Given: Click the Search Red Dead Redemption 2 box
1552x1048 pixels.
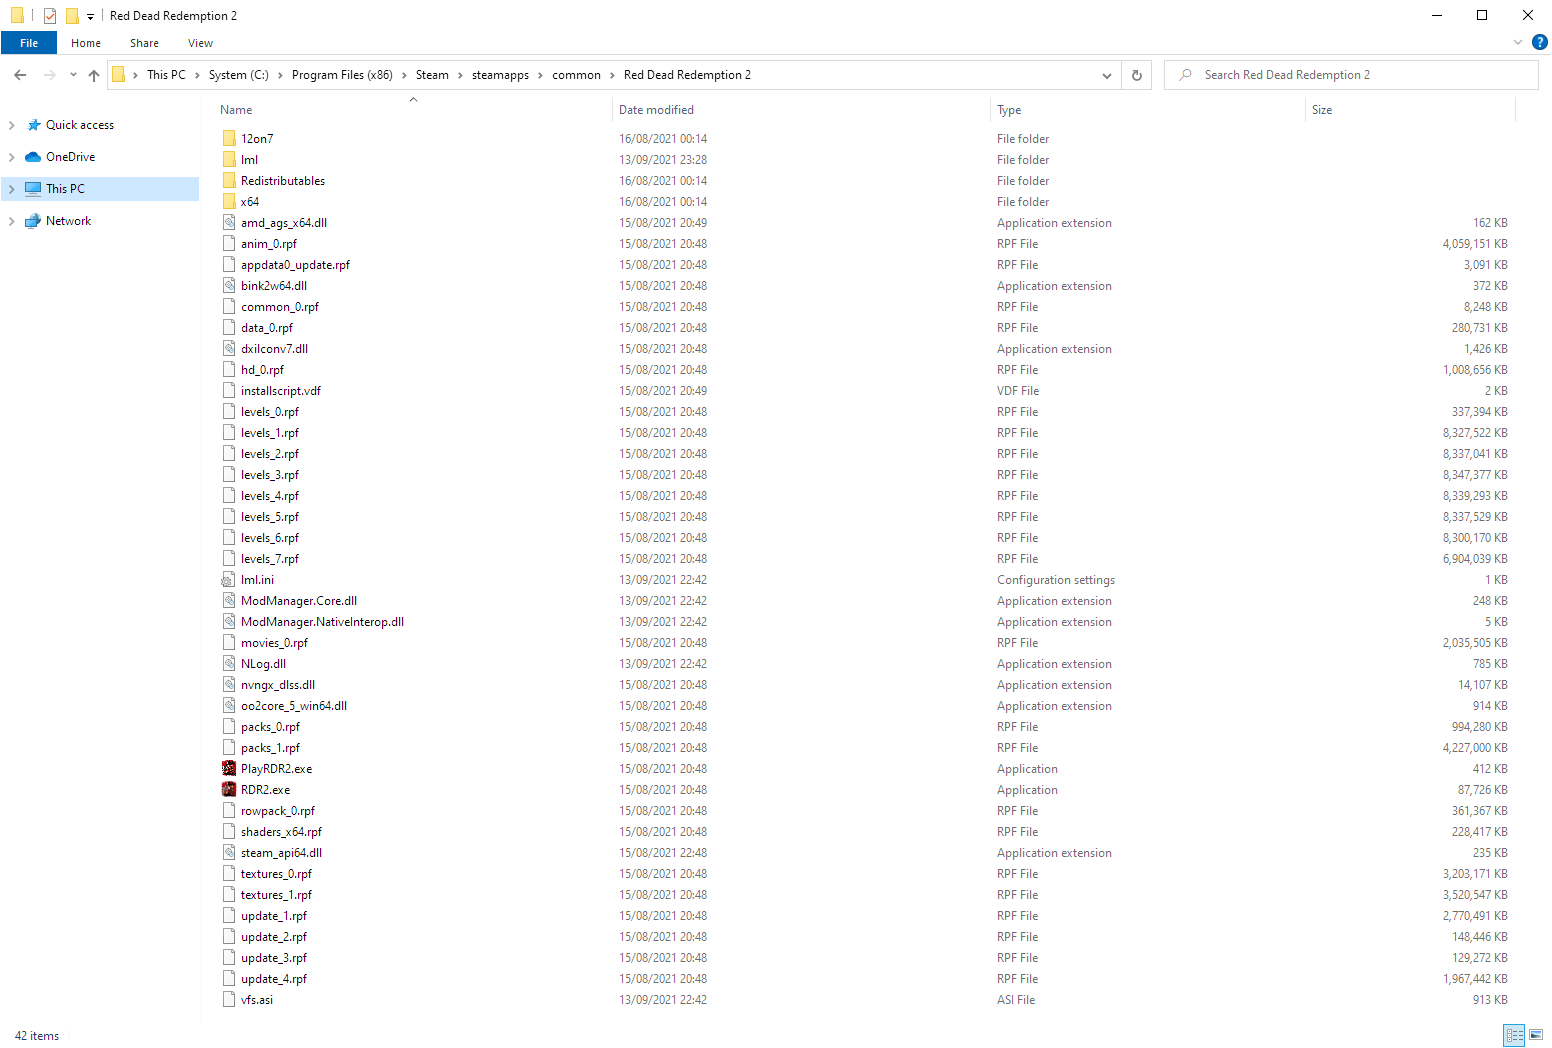Looking at the screenshot, I should coord(1351,75).
